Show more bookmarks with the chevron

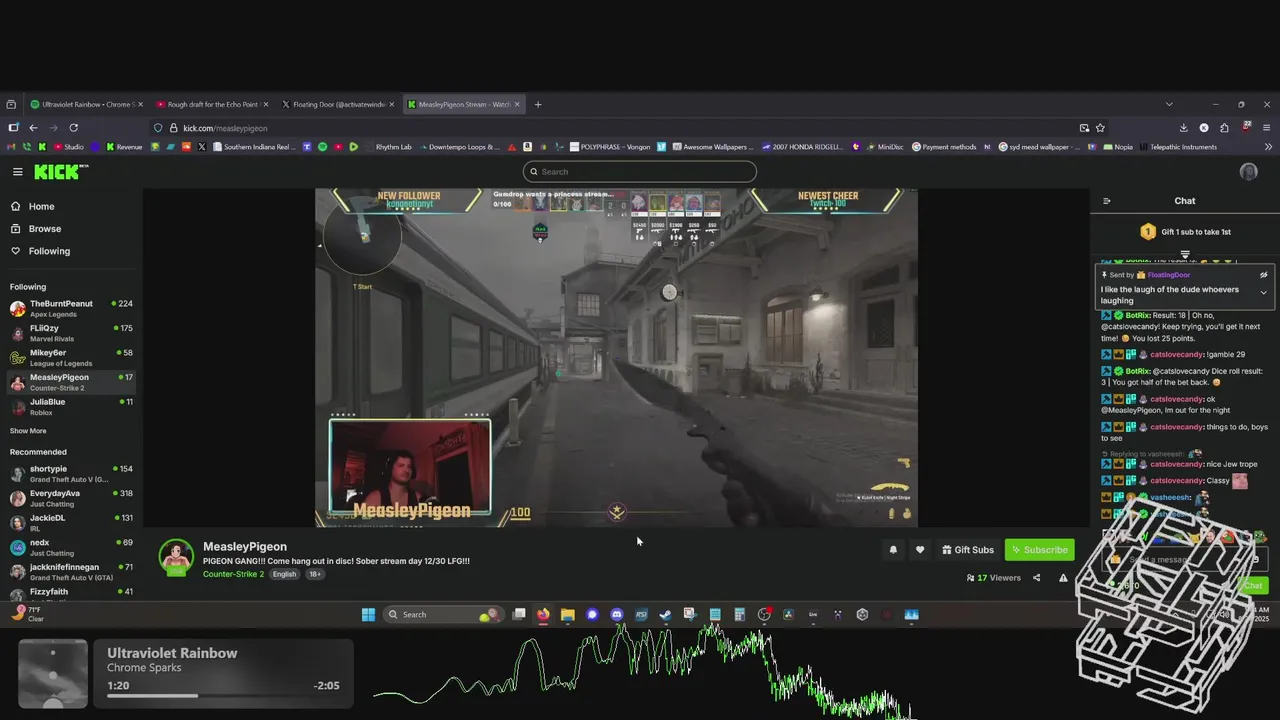coord(1268,147)
